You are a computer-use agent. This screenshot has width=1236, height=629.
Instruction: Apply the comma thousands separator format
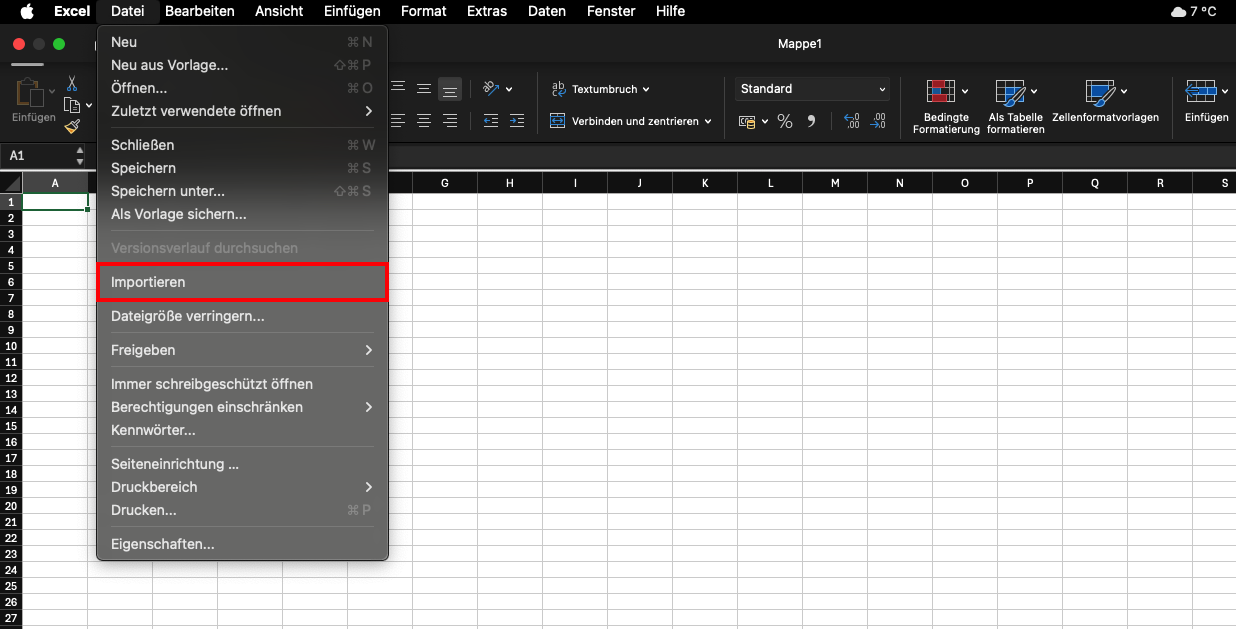click(811, 121)
